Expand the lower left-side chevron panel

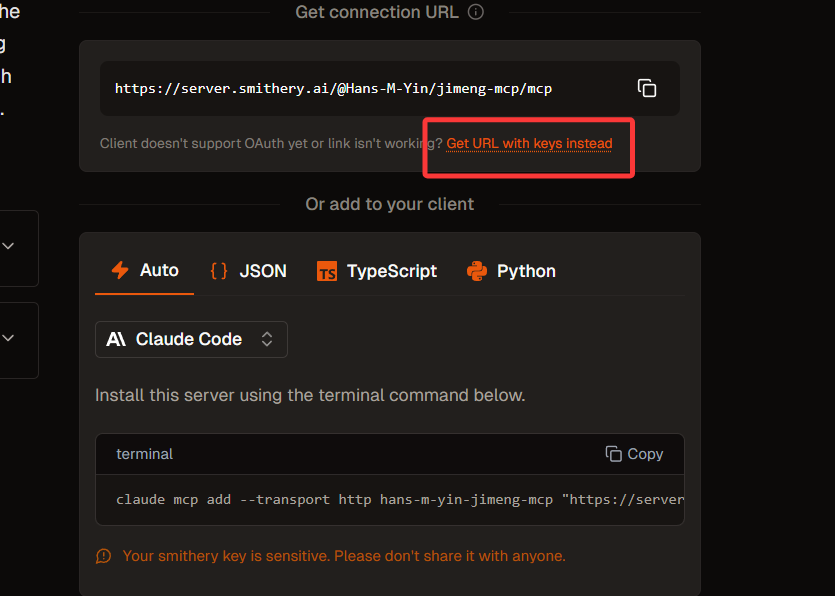tap(8, 338)
